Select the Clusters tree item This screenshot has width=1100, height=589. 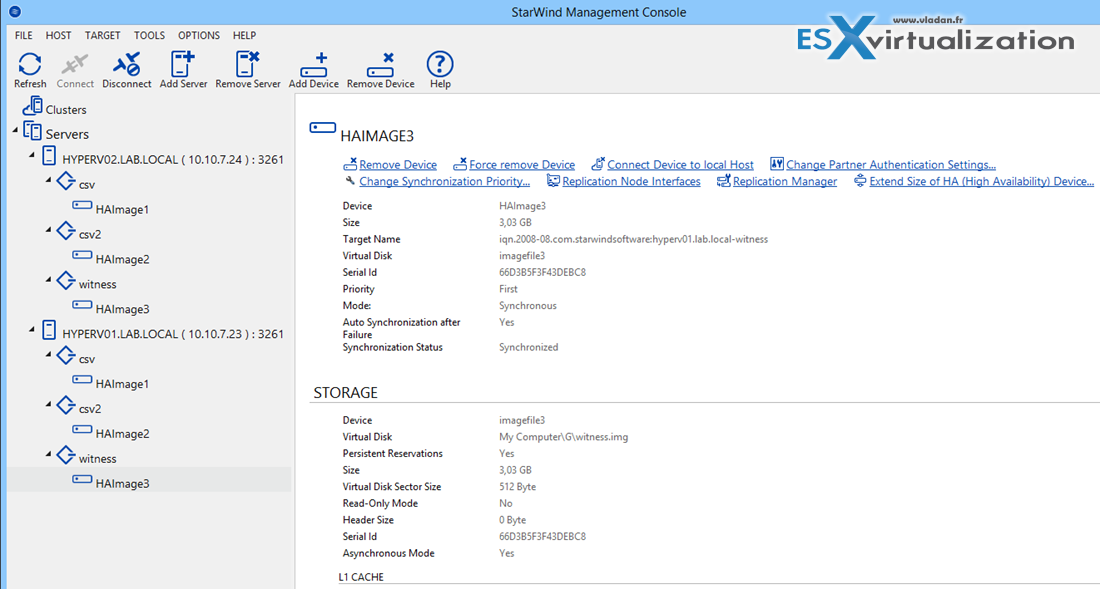point(66,110)
